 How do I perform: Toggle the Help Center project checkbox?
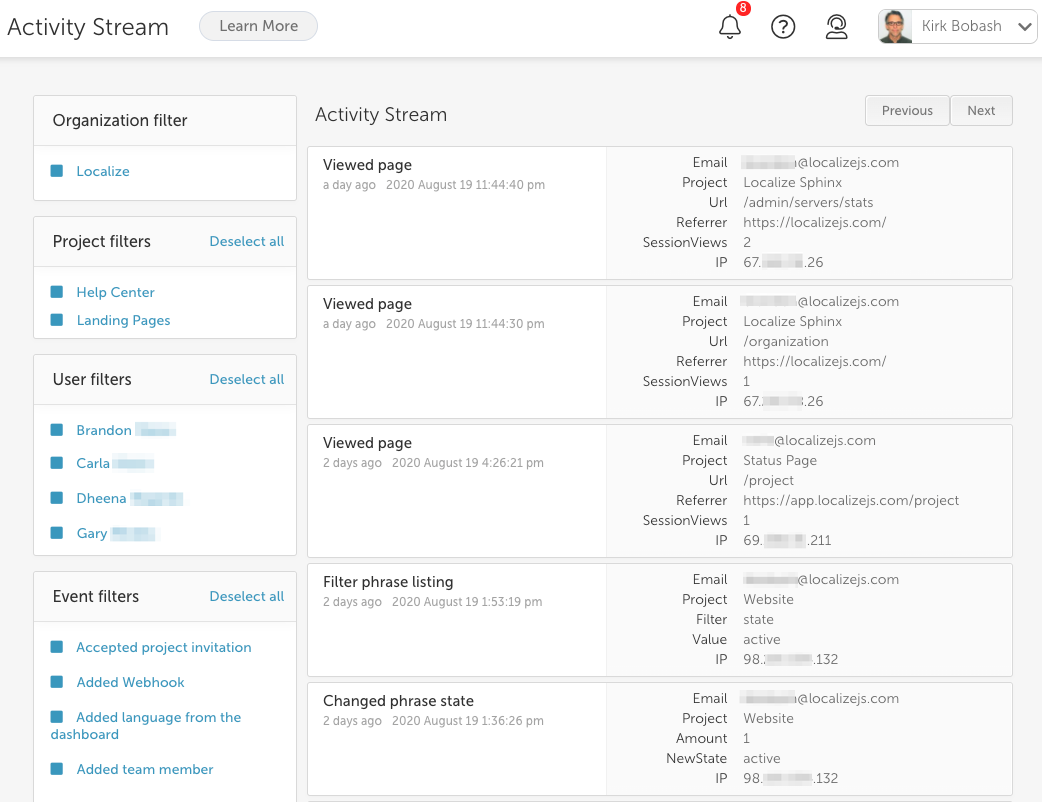pos(57,292)
